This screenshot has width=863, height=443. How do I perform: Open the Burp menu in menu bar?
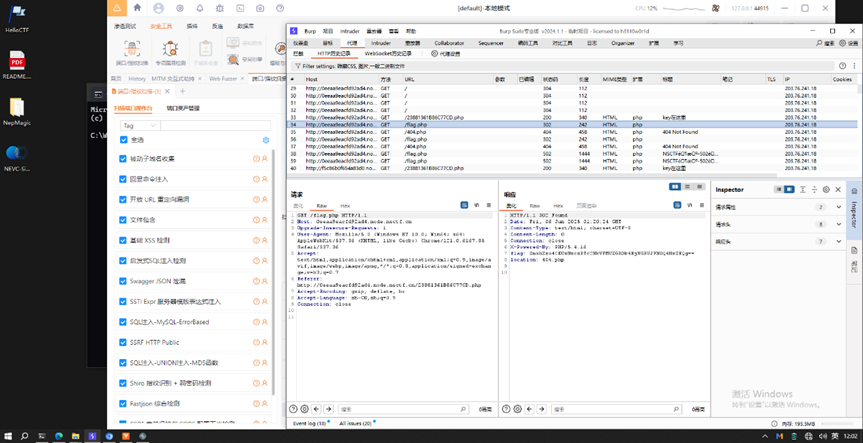pos(310,31)
